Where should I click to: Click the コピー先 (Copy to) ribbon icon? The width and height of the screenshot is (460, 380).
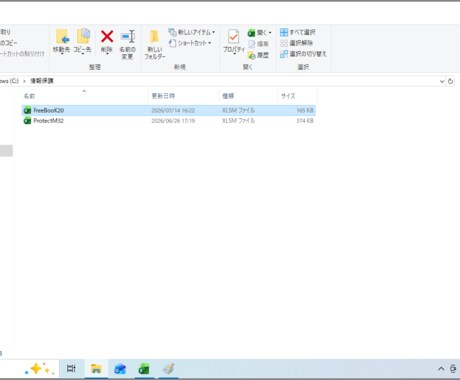(83, 36)
